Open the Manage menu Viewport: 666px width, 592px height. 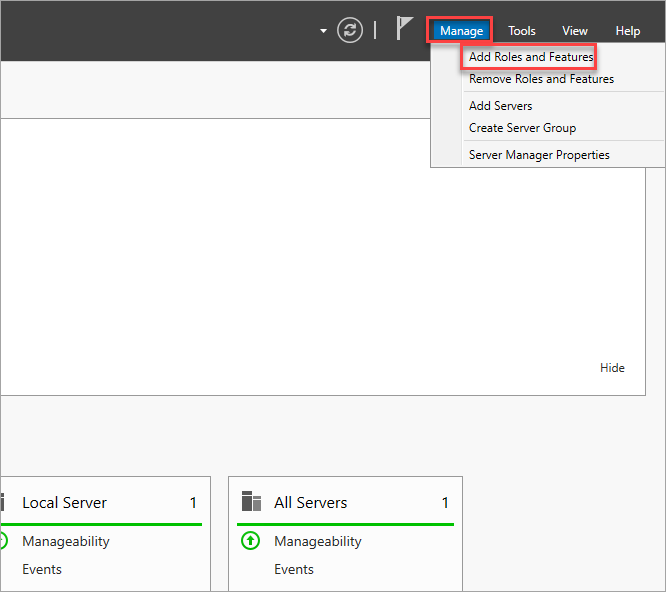pos(461,31)
